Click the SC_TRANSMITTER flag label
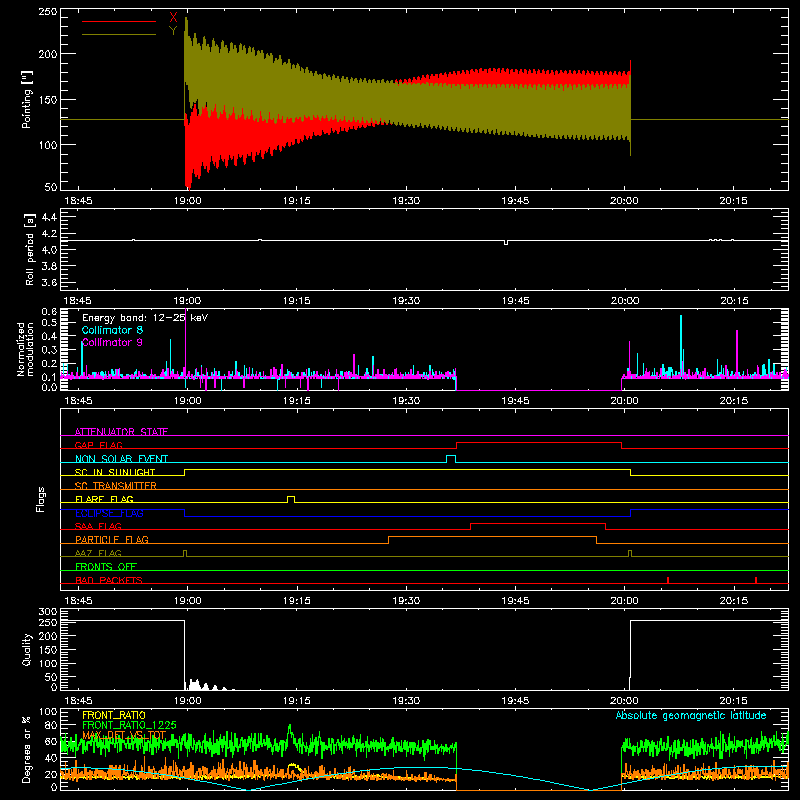The width and height of the screenshot is (800, 800). (116, 485)
